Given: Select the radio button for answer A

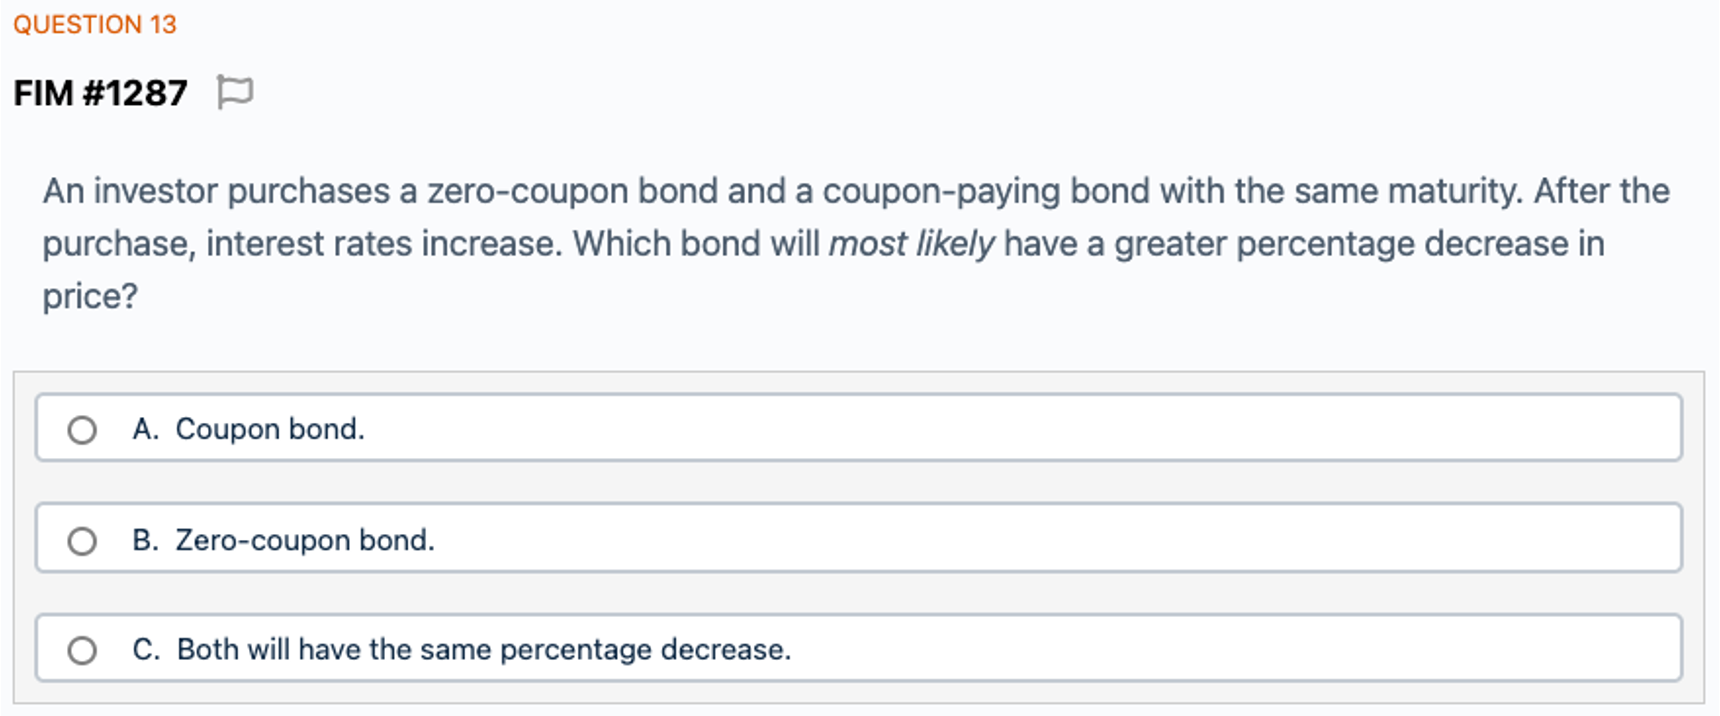Looking at the screenshot, I should 82,430.
